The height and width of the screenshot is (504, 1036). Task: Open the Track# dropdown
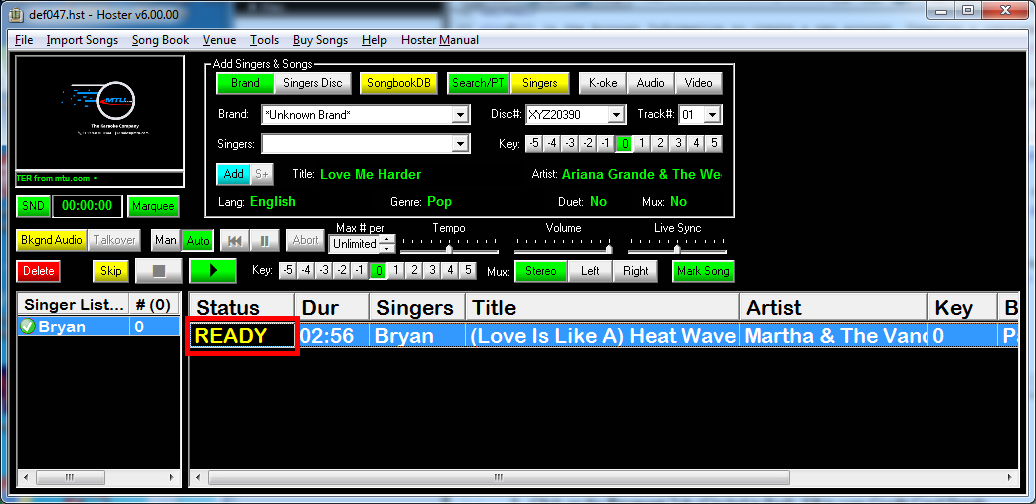(711, 115)
